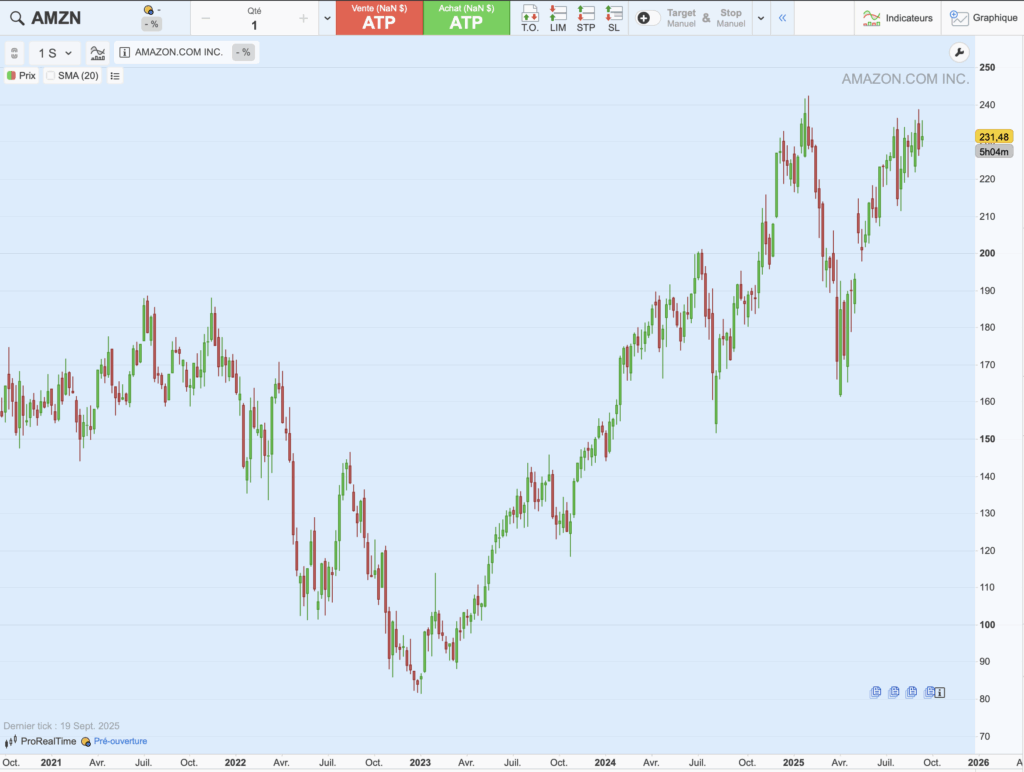Collapse the toolbar with the double-chevron
This screenshot has width=1024, height=772.
[x=782, y=17]
